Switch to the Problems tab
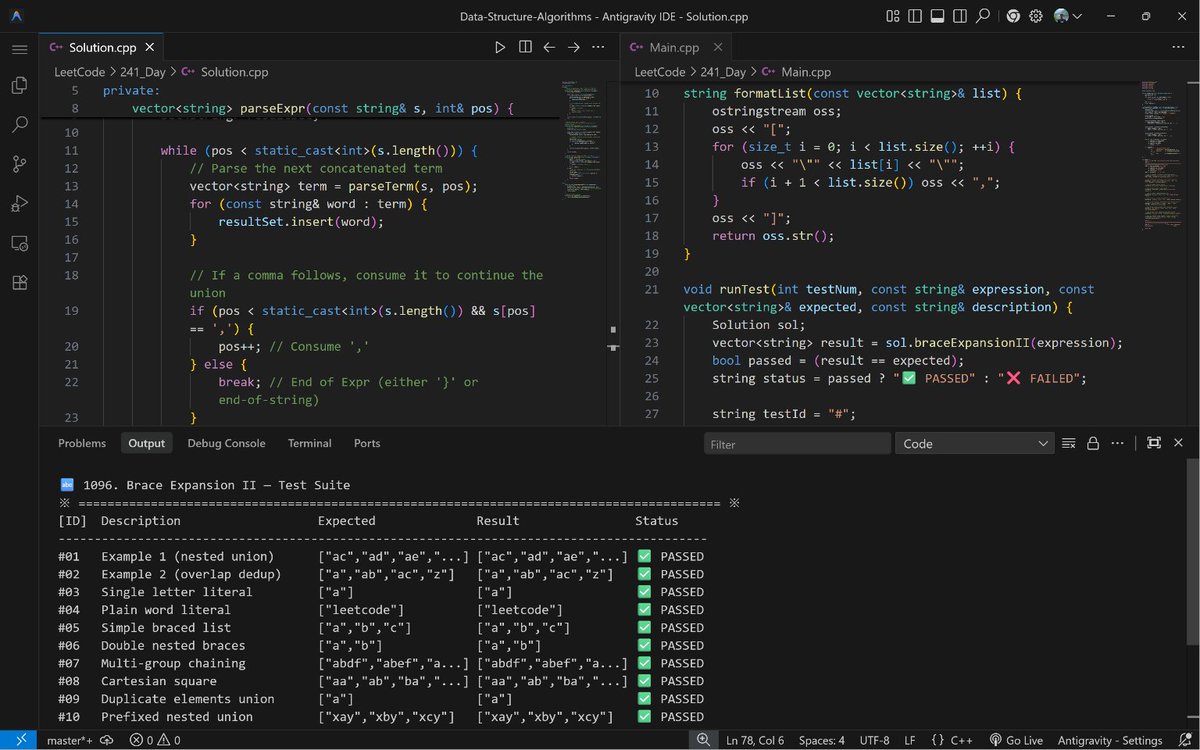Viewport: 1200px width, 750px height. (x=82, y=443)
